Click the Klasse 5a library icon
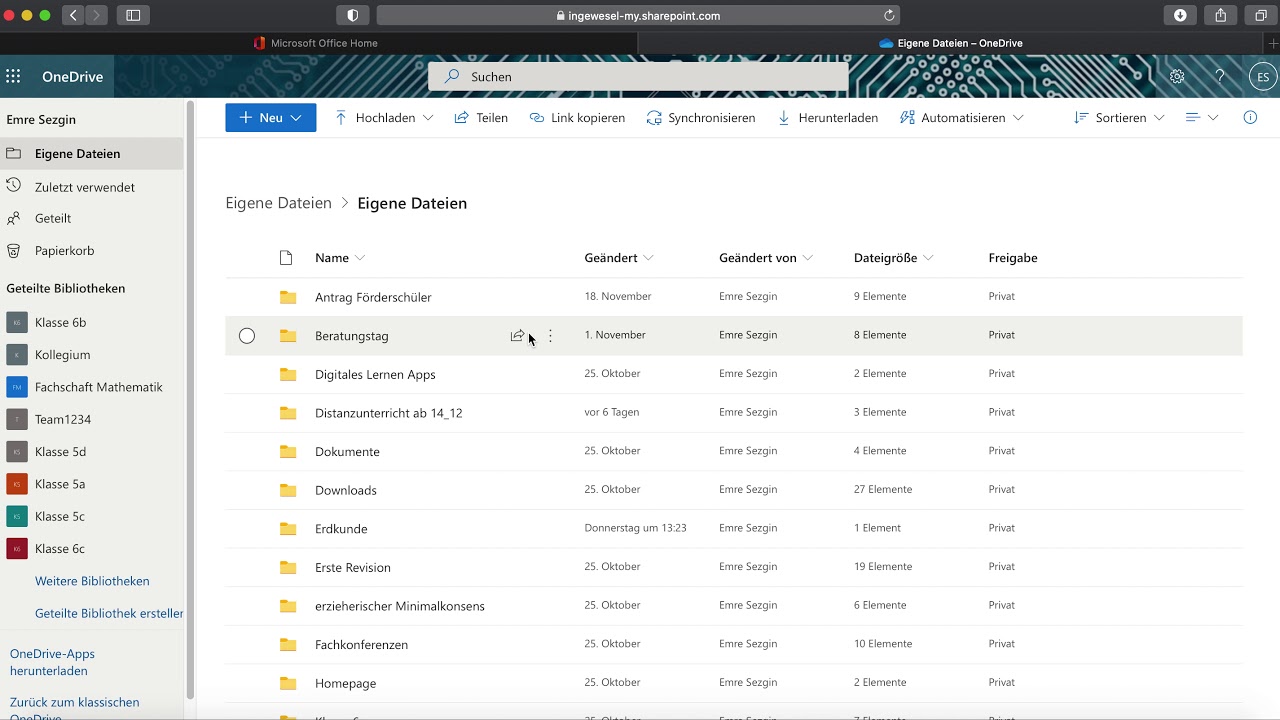This screenshot has width=1280, height=720. [x=17, y=484]
